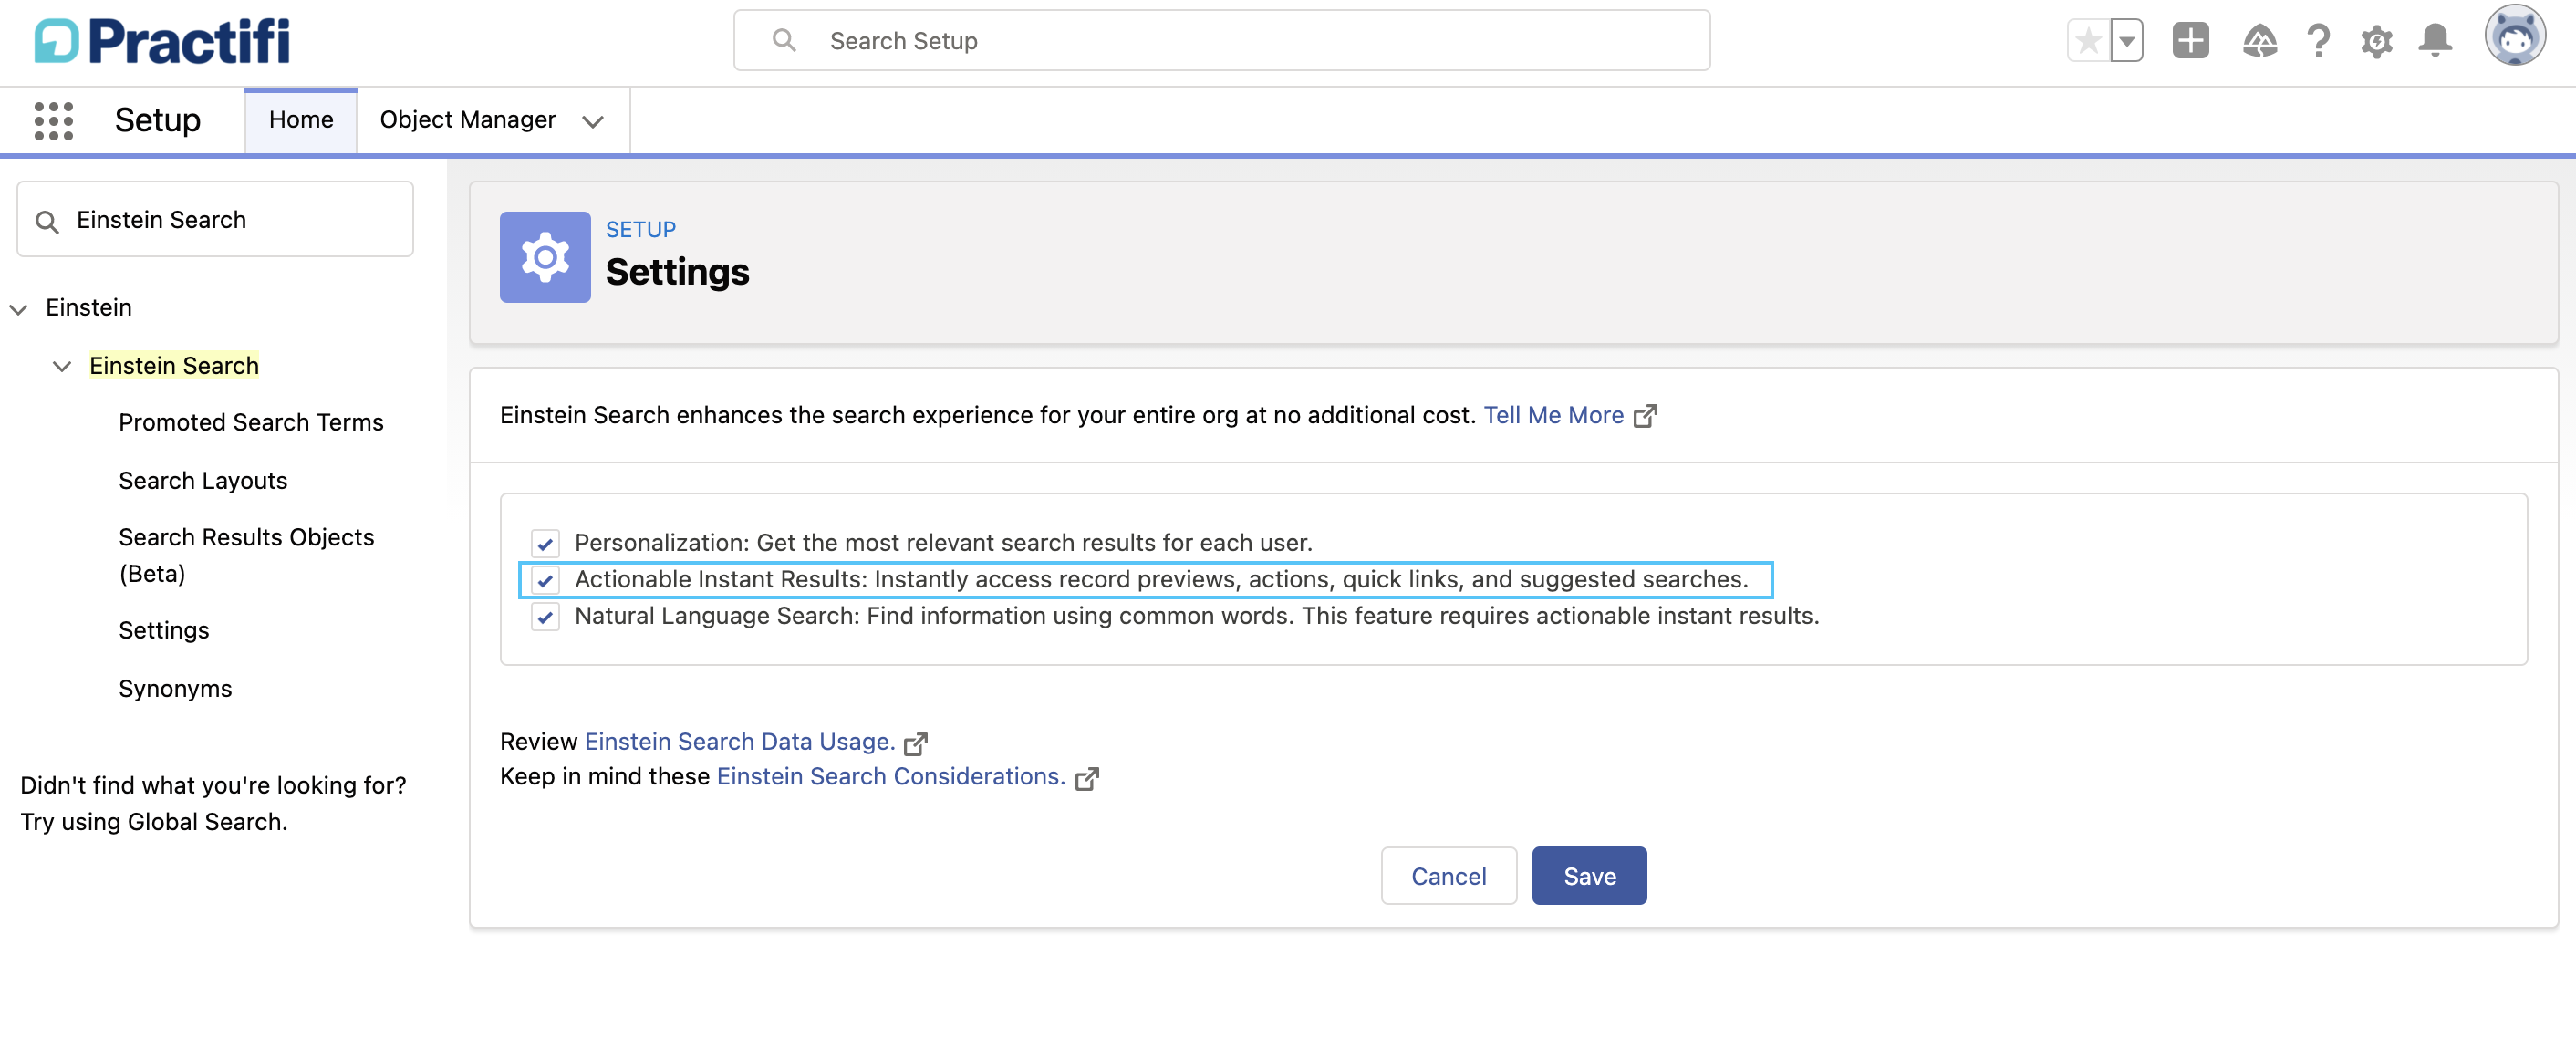Click external link icon beside Tell Me More
2576x1049 pixels.
(1645, 415)
